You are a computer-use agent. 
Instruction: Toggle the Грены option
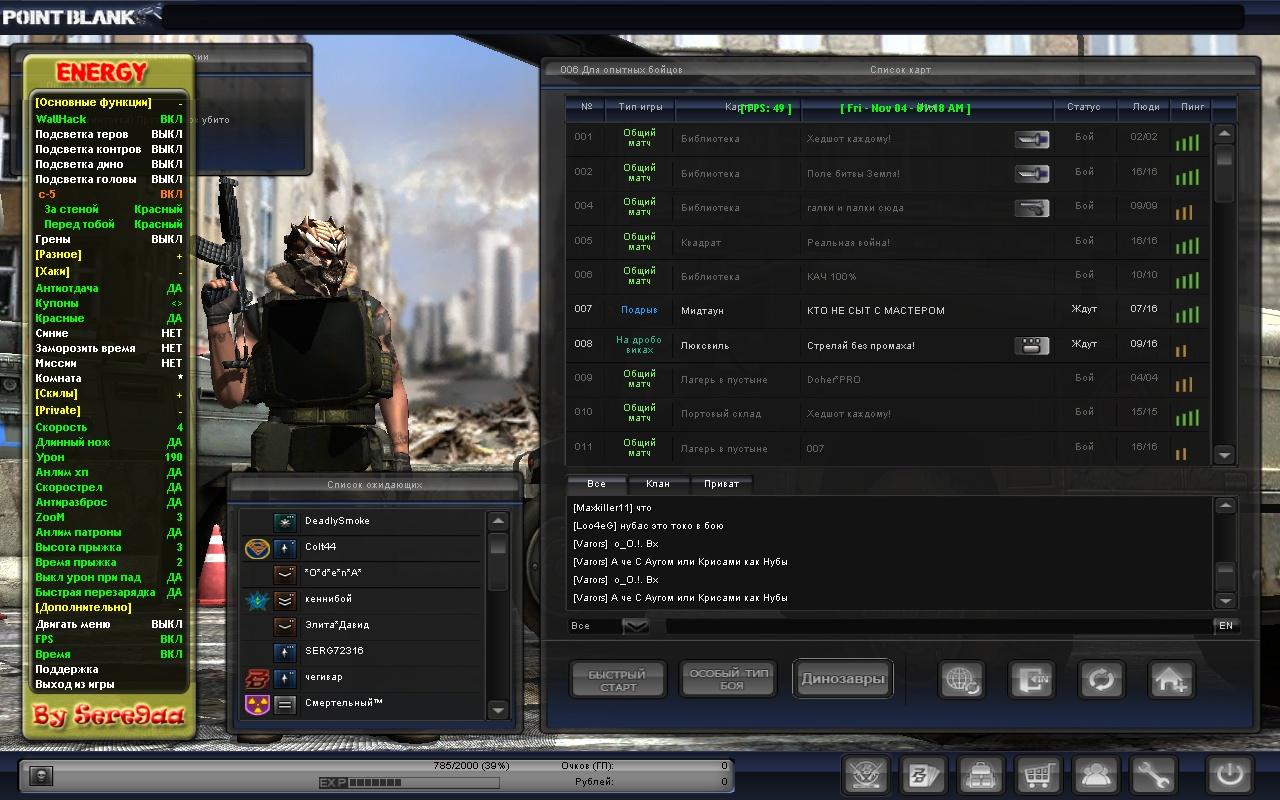pos(108,239)
